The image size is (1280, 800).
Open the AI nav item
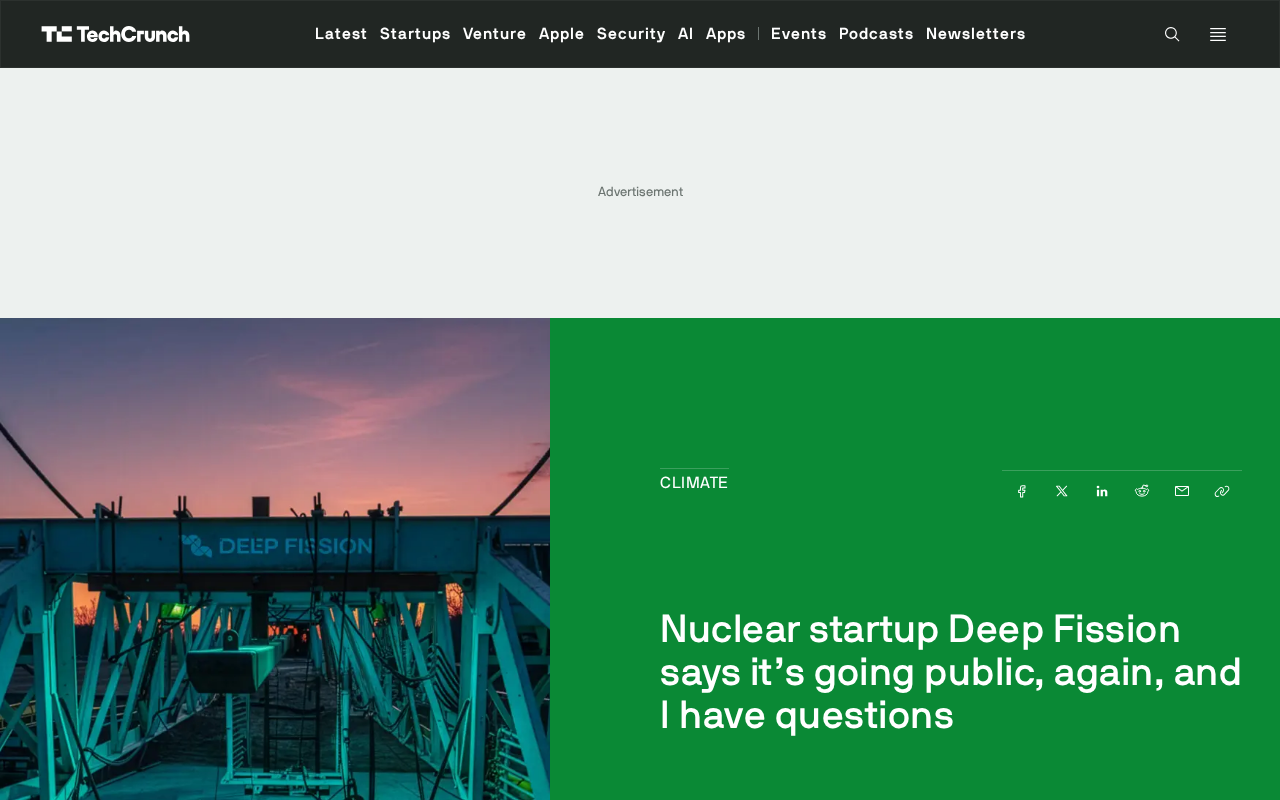coord(686,34)
